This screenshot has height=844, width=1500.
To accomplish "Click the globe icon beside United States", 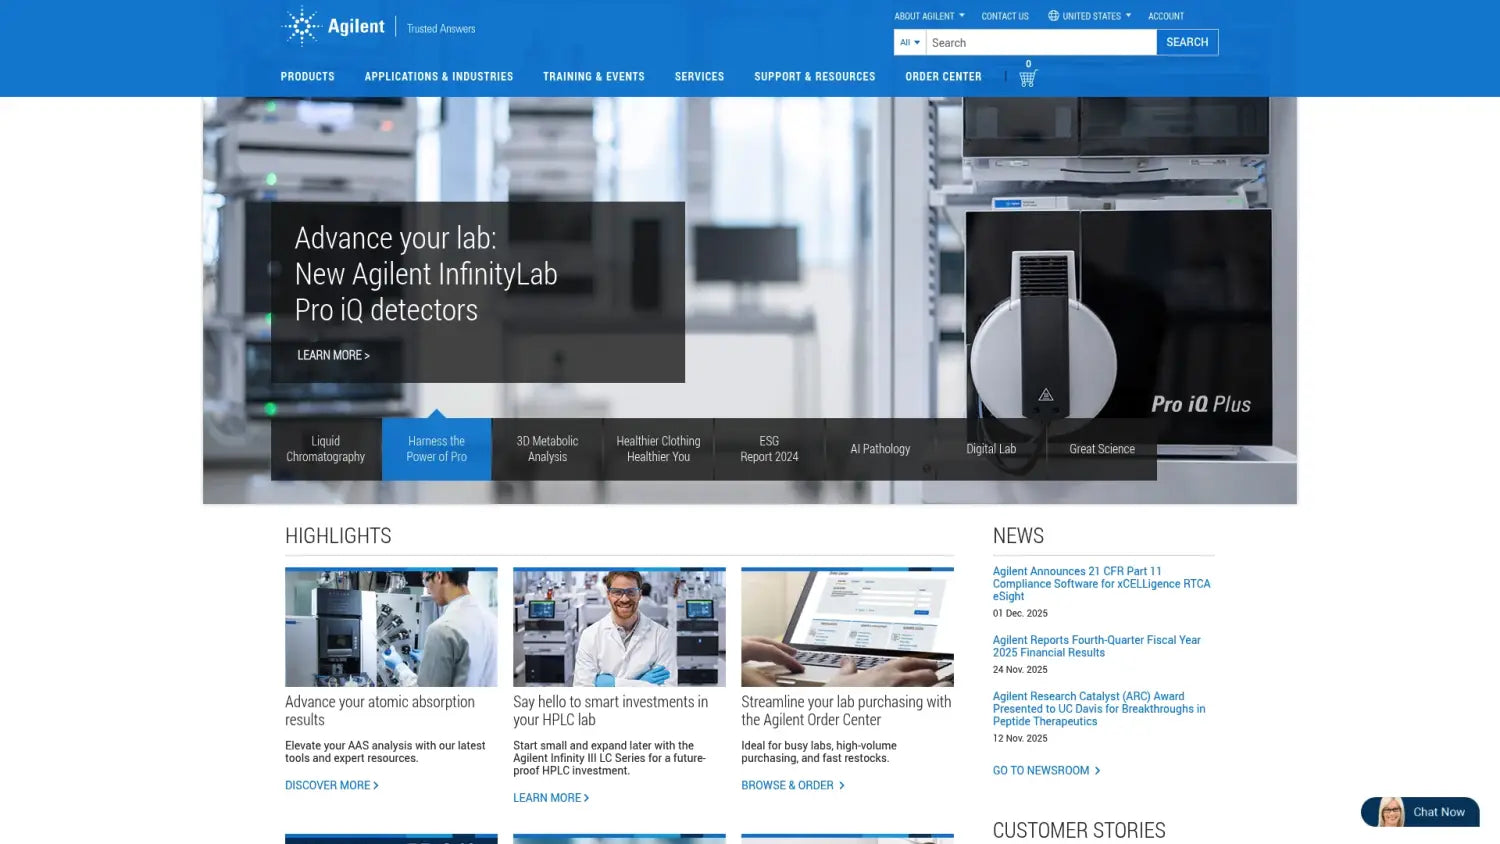I will coord(1053,16).
